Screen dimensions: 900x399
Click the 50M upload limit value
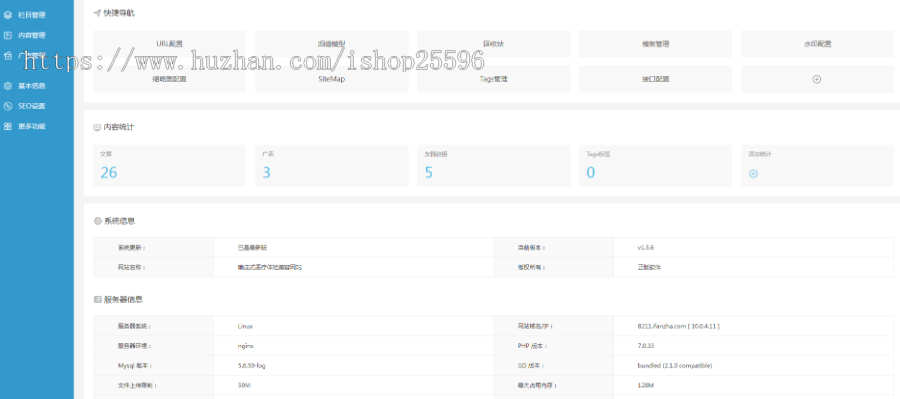point(243,385)
